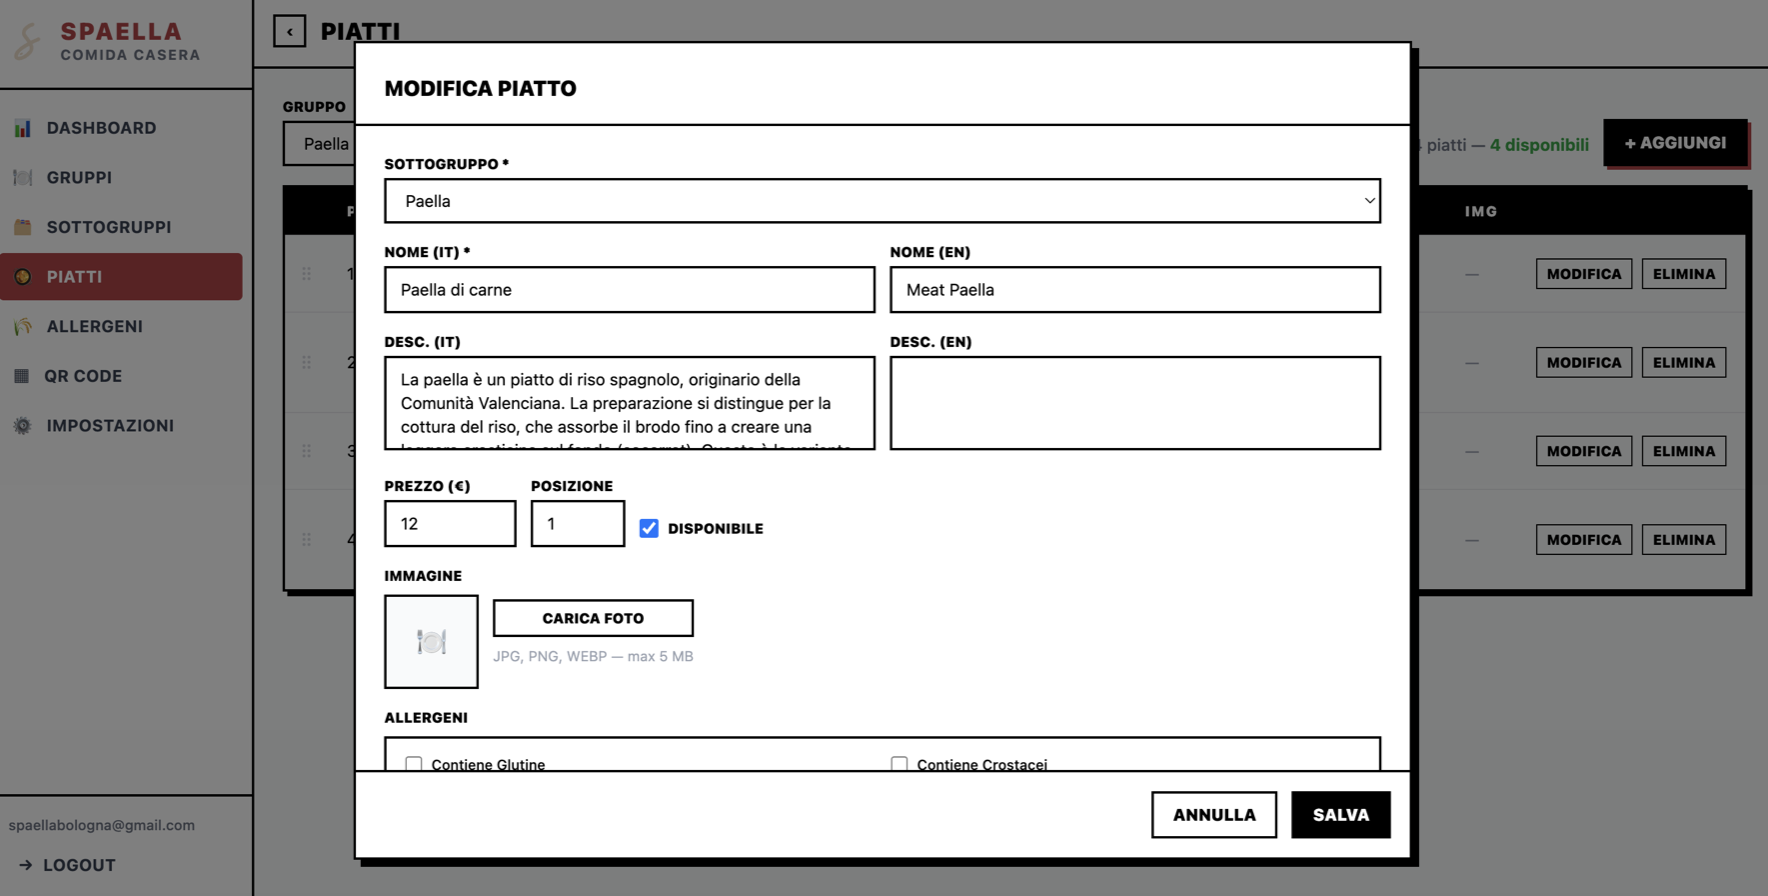Click the Piatti dish icon in sidebar
This screenshot has height=896, width=1768.
point(22,277)
